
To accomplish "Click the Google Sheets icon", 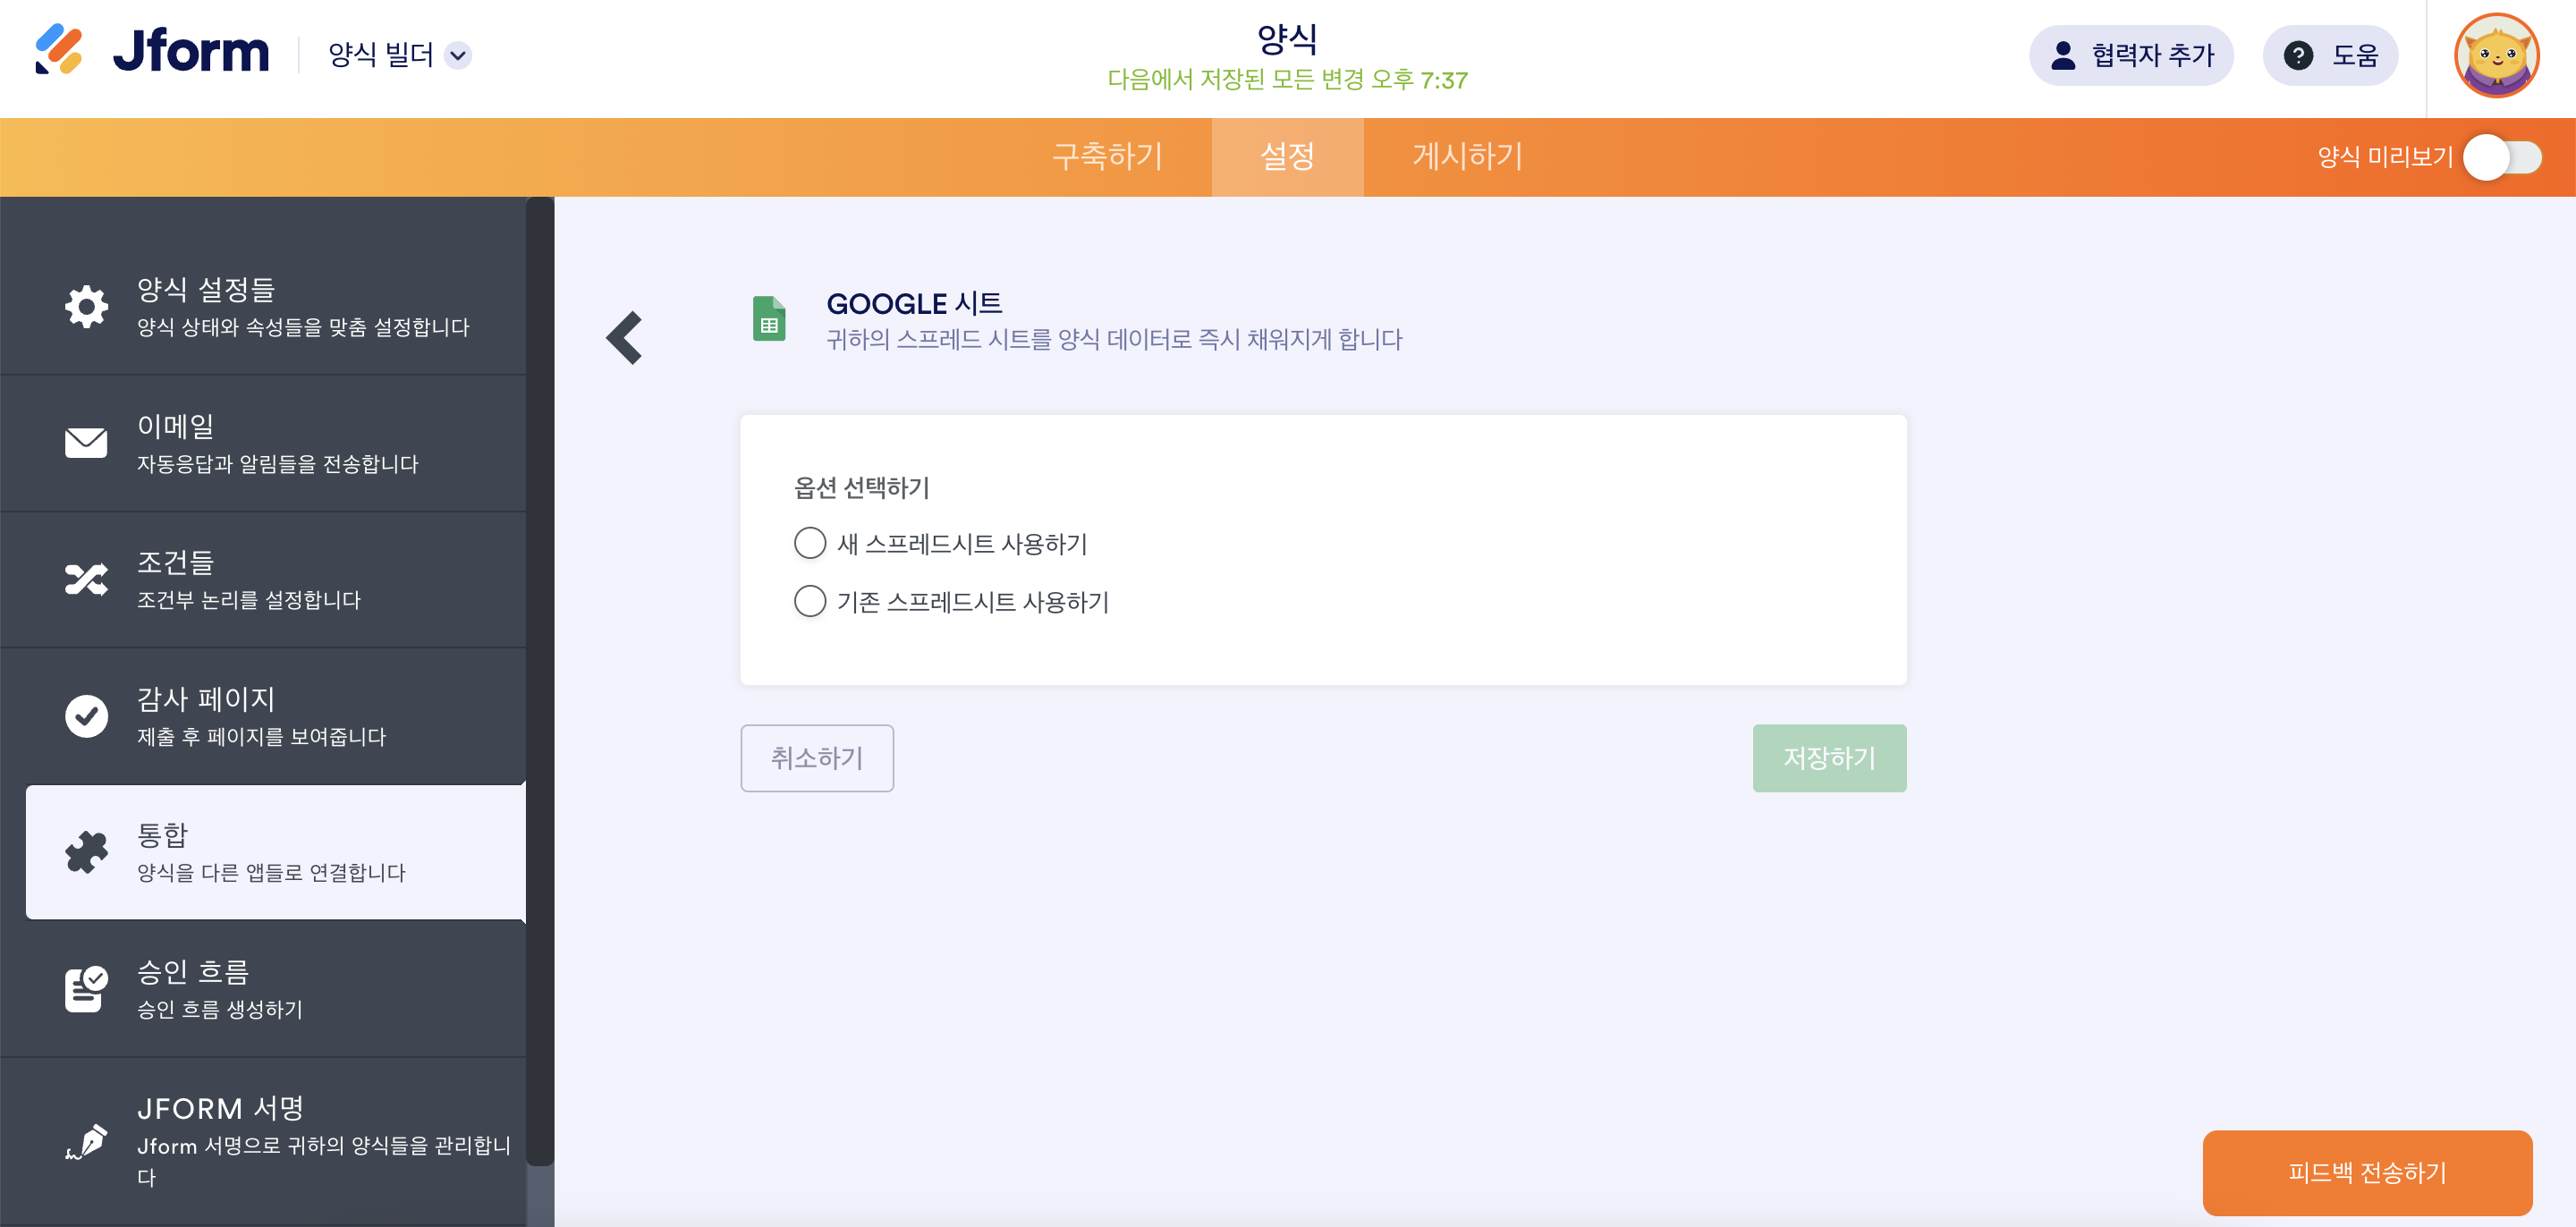I will (769, 319).
